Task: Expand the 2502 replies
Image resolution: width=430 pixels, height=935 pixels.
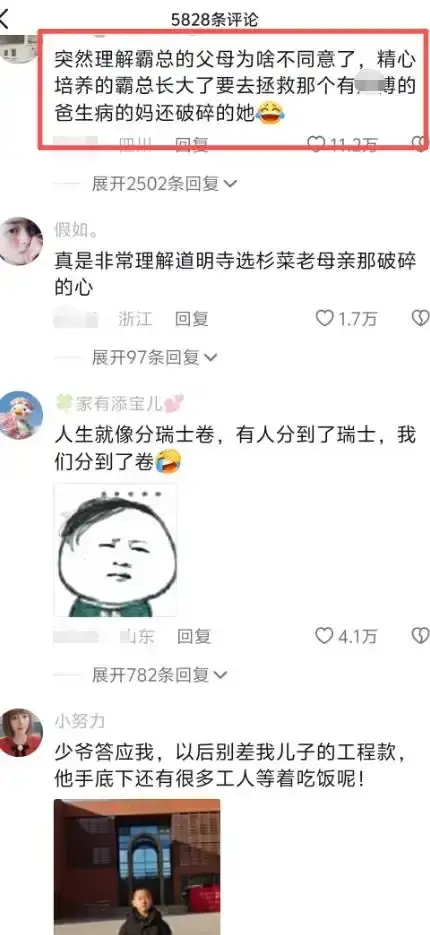Action: click(x=164, y=184)
